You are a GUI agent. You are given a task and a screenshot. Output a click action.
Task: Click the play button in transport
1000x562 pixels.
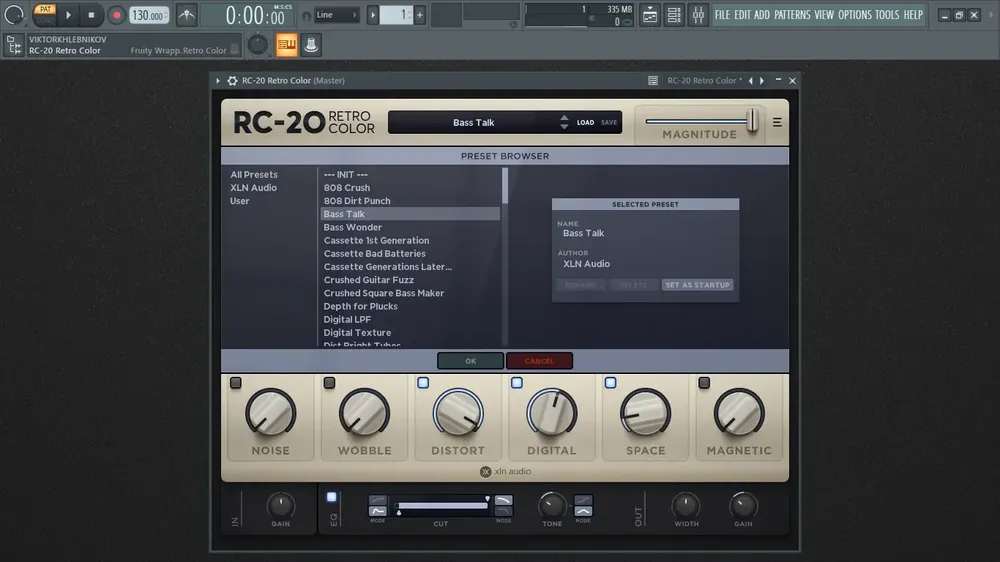[68, 15]
